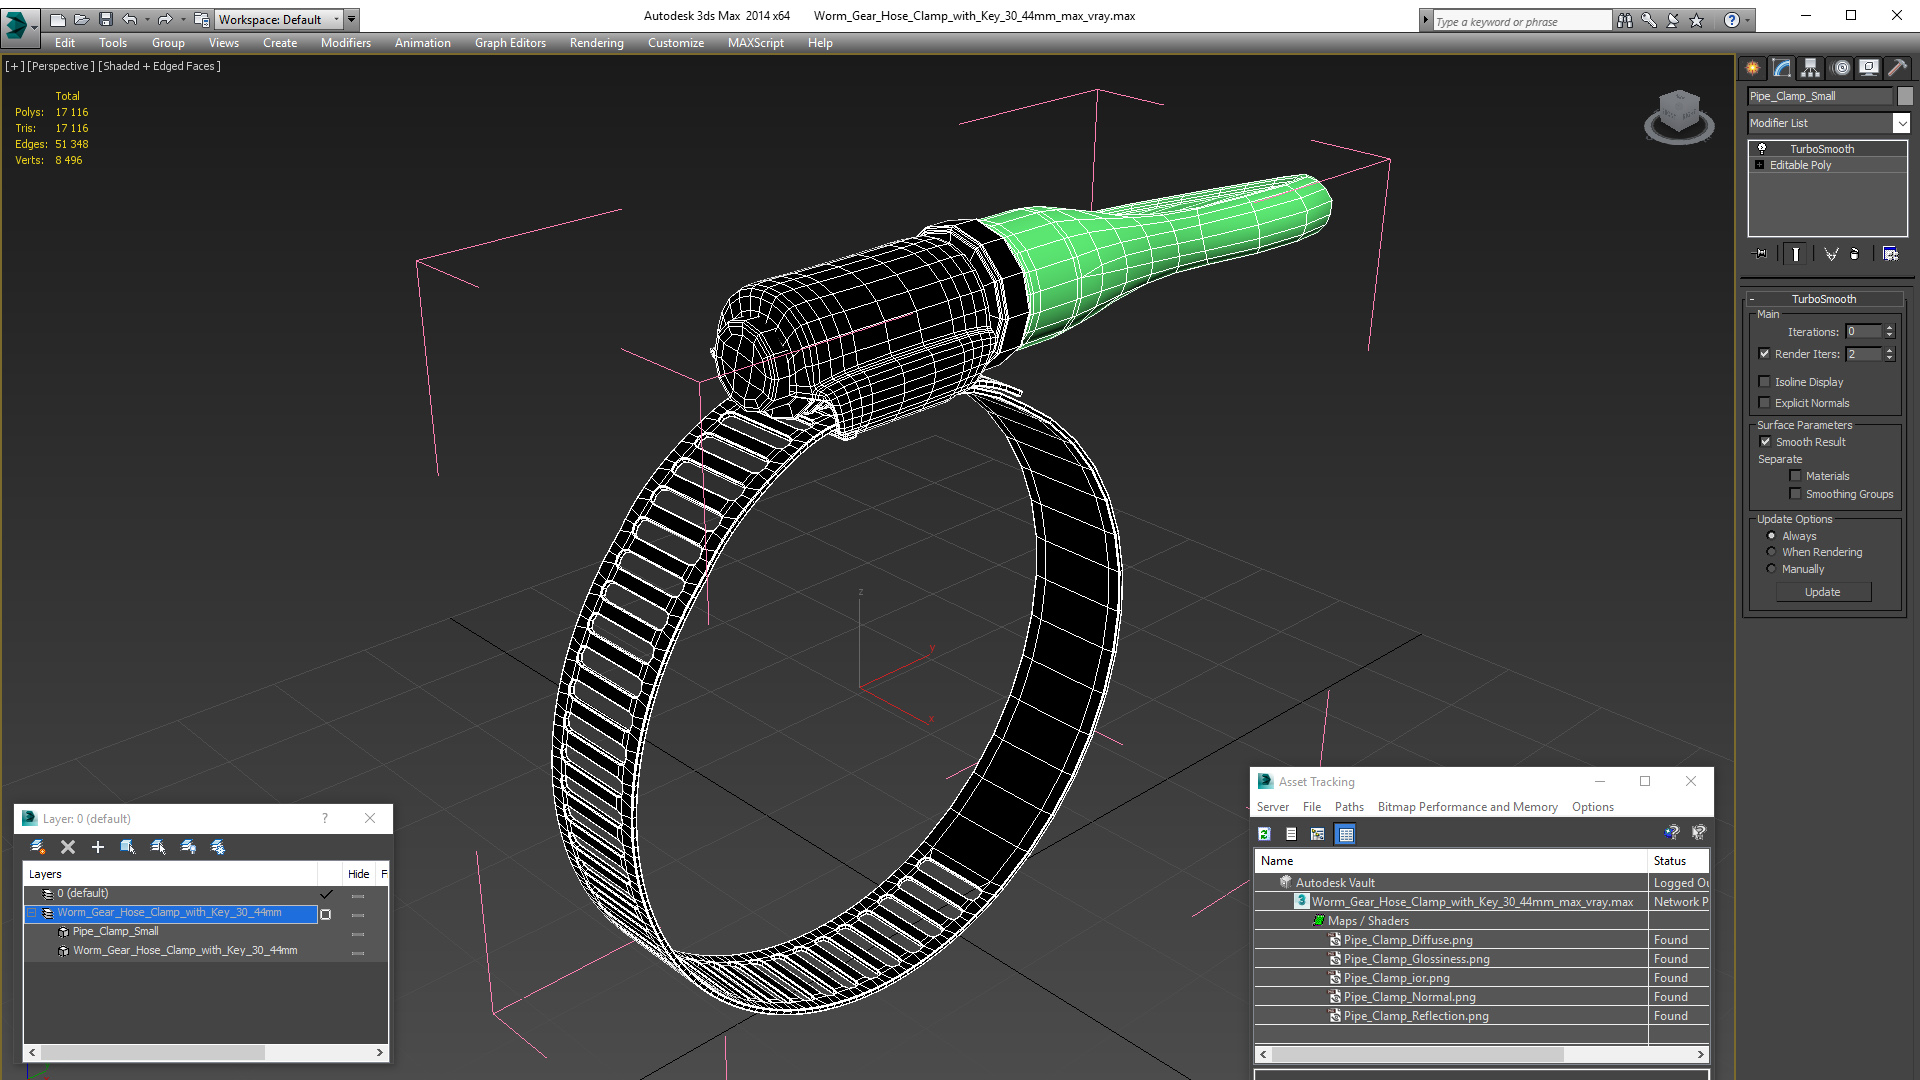The width and height of the screenshot is (1920, 1080).
Task: Toggle the TurboSmooth modifier lightbulb
Action: click(1762, 148)
